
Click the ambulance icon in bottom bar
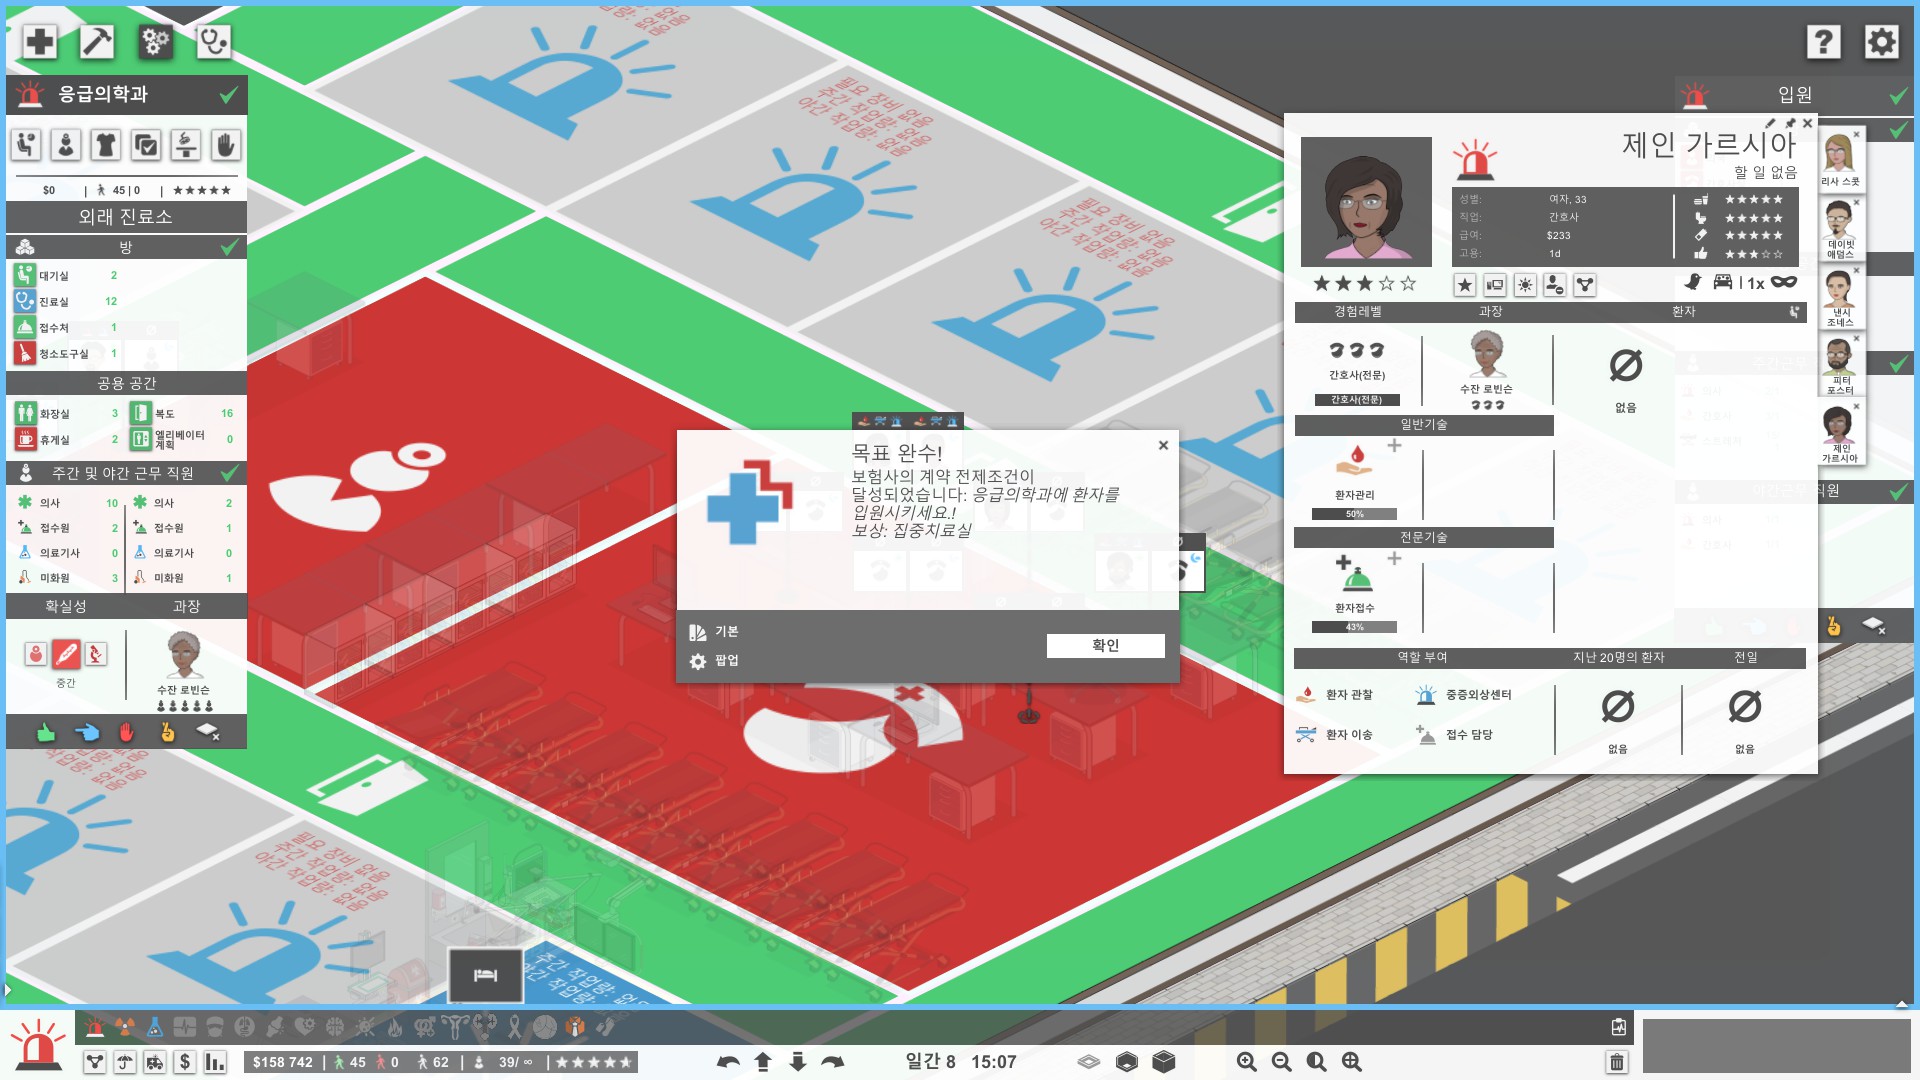154,1062
